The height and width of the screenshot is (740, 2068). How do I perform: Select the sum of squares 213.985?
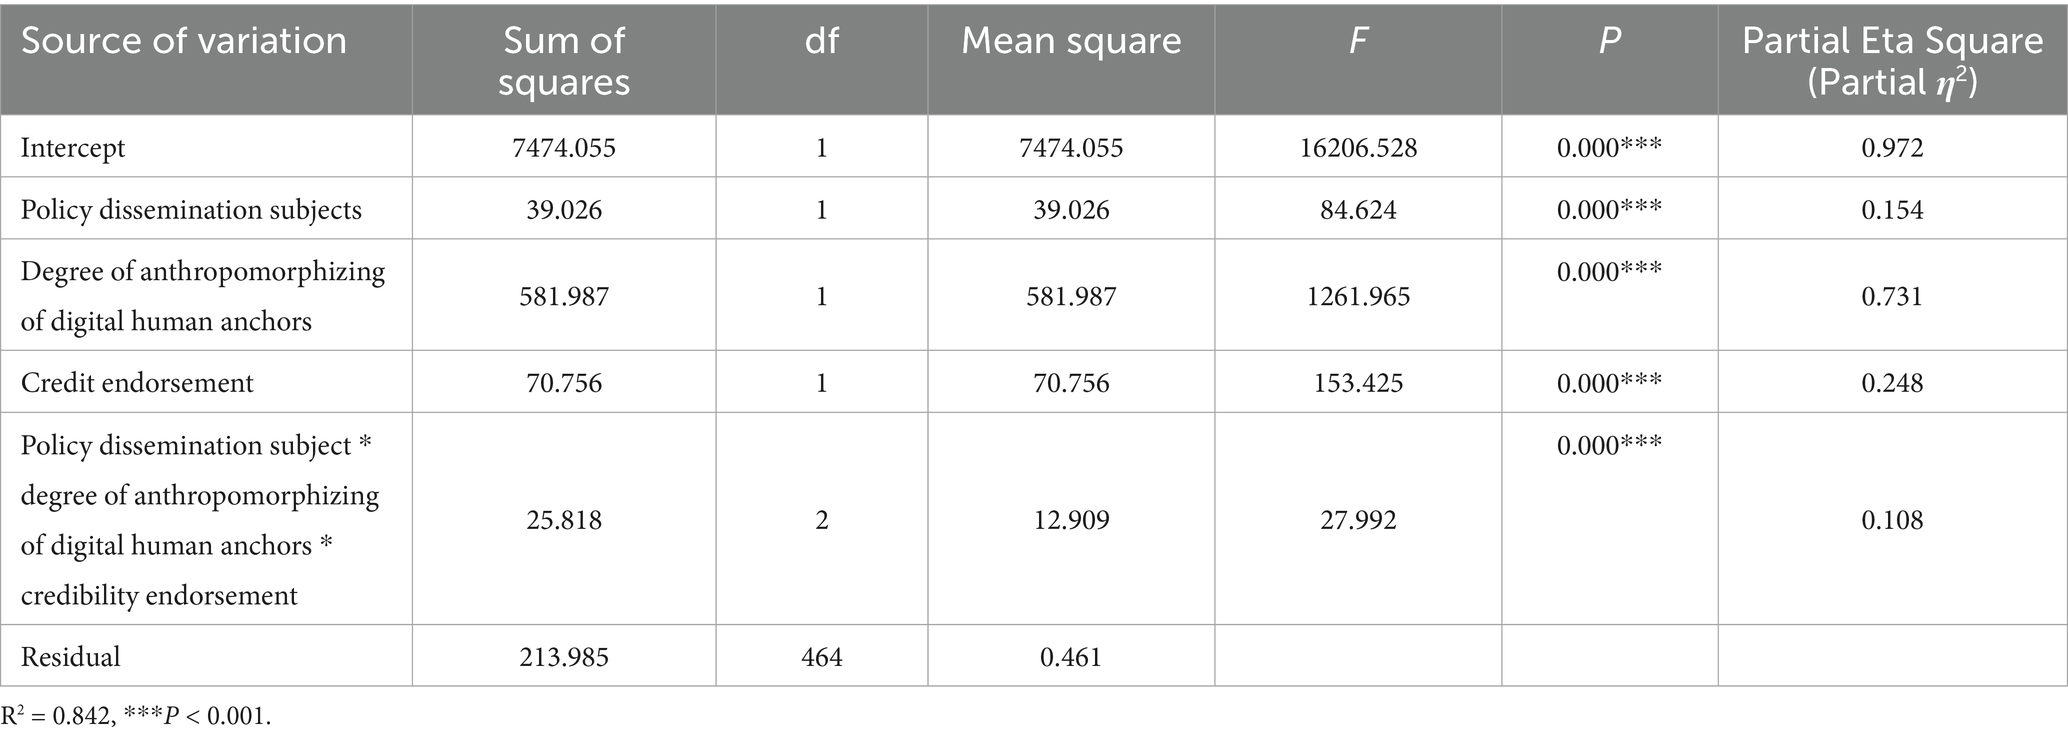564,657
